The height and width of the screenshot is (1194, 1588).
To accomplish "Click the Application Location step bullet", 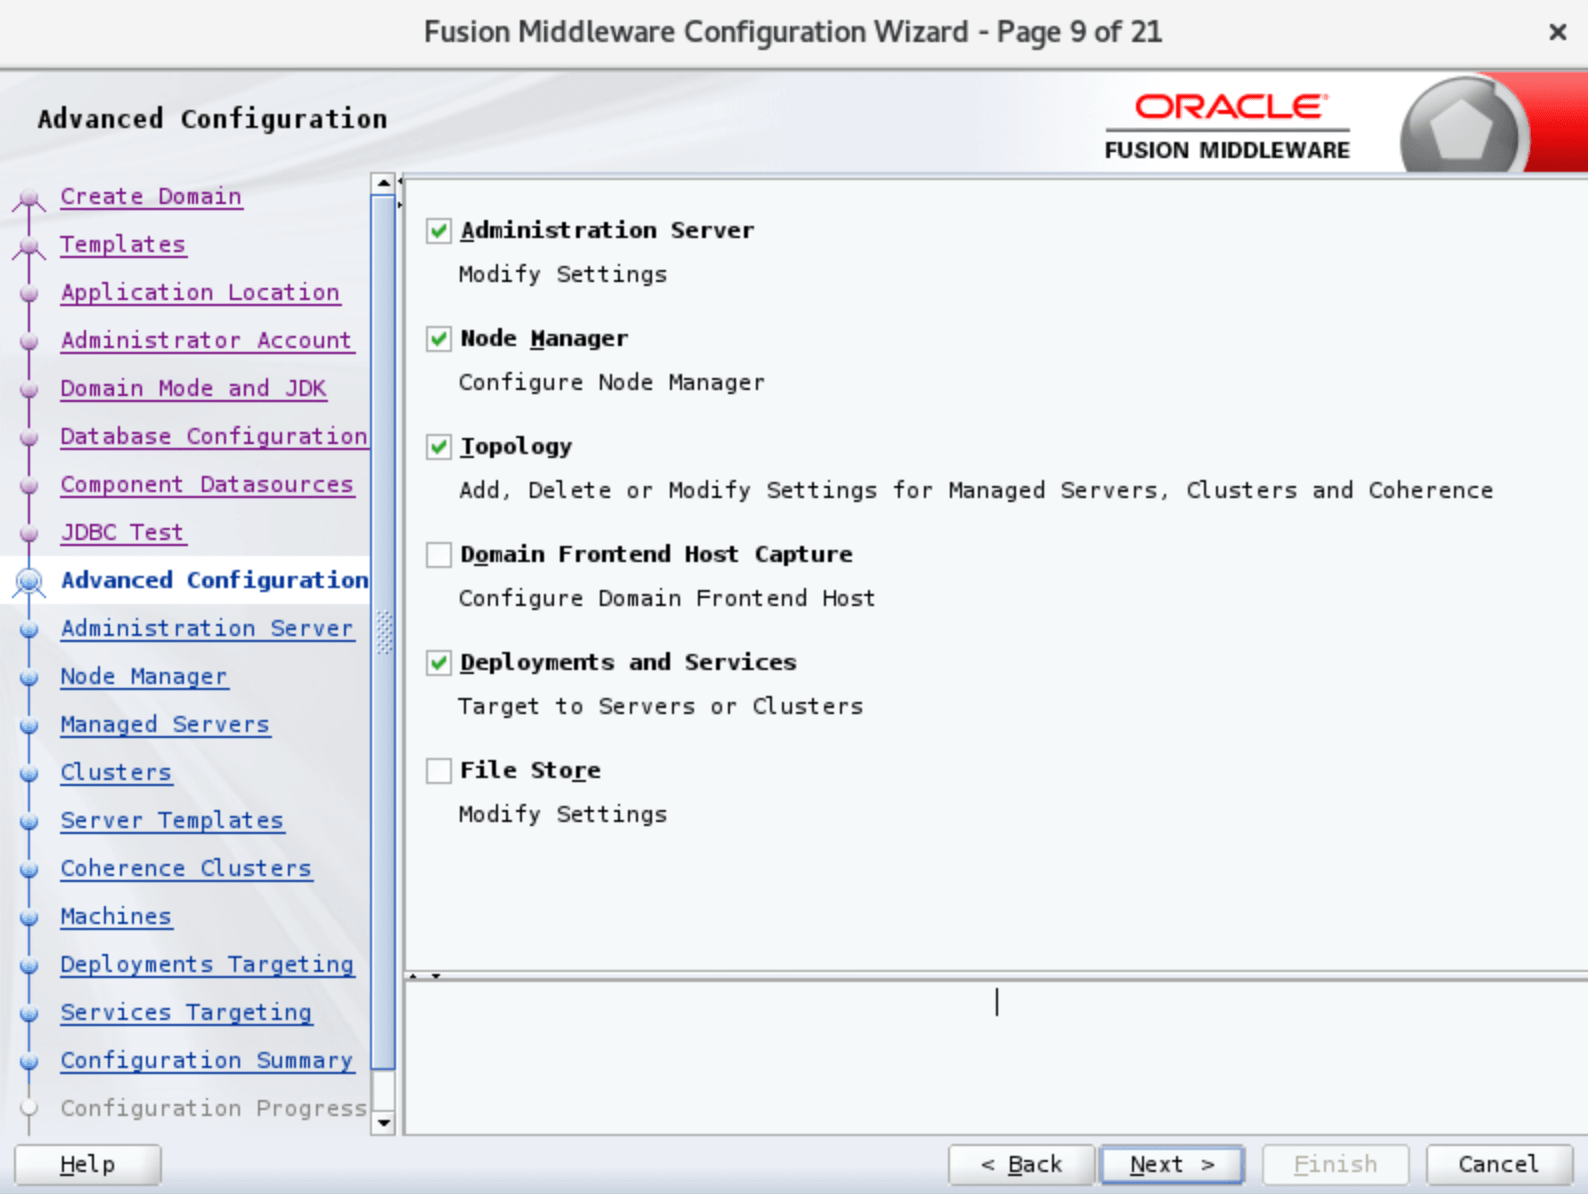I will [29, 293].
